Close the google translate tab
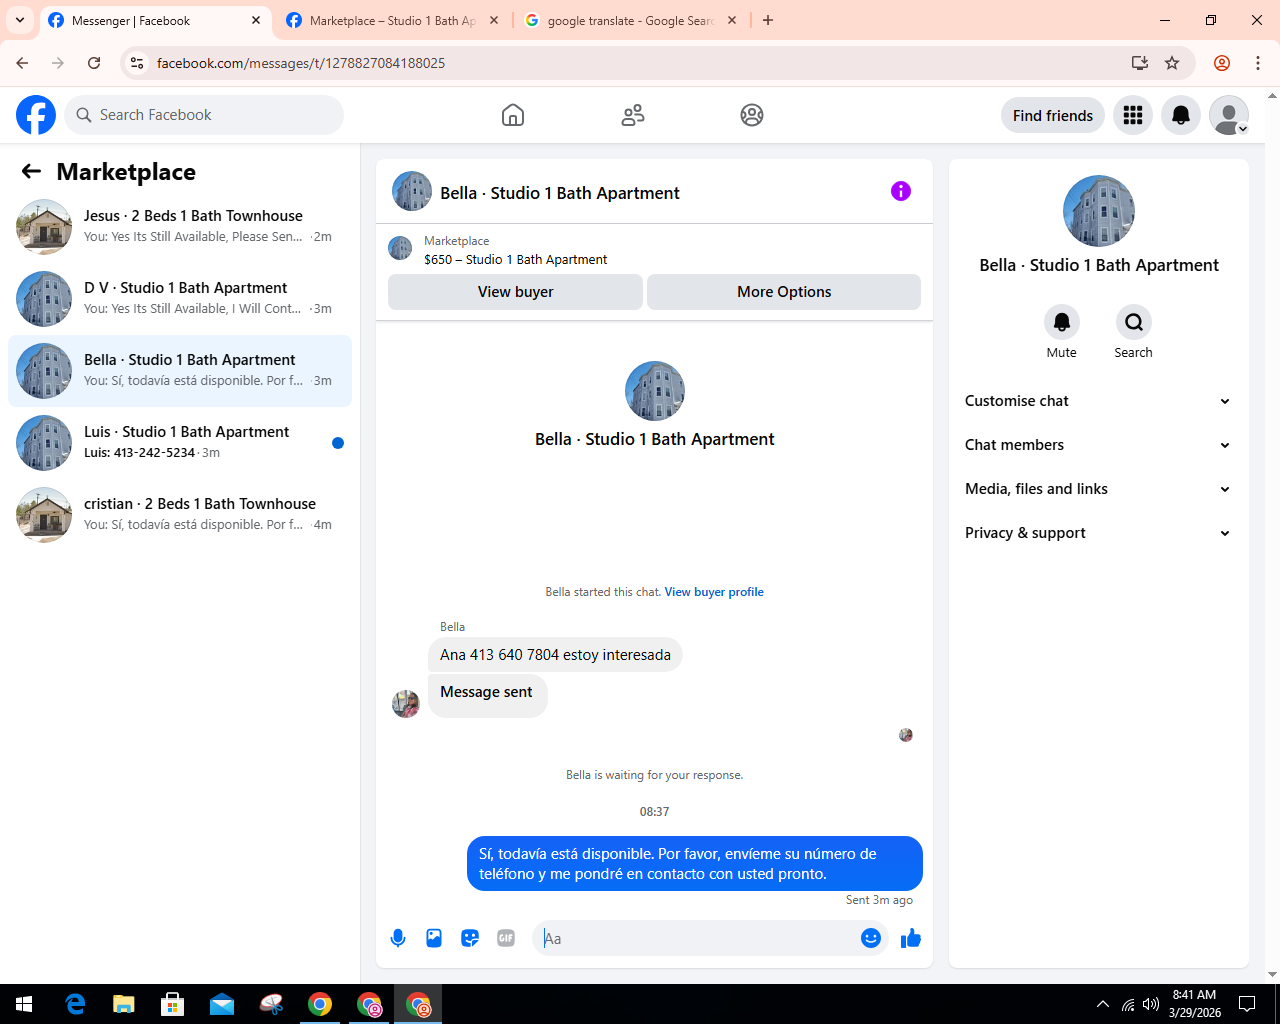The width and height of the screenshot is (1280, 1024). (732, 20)
